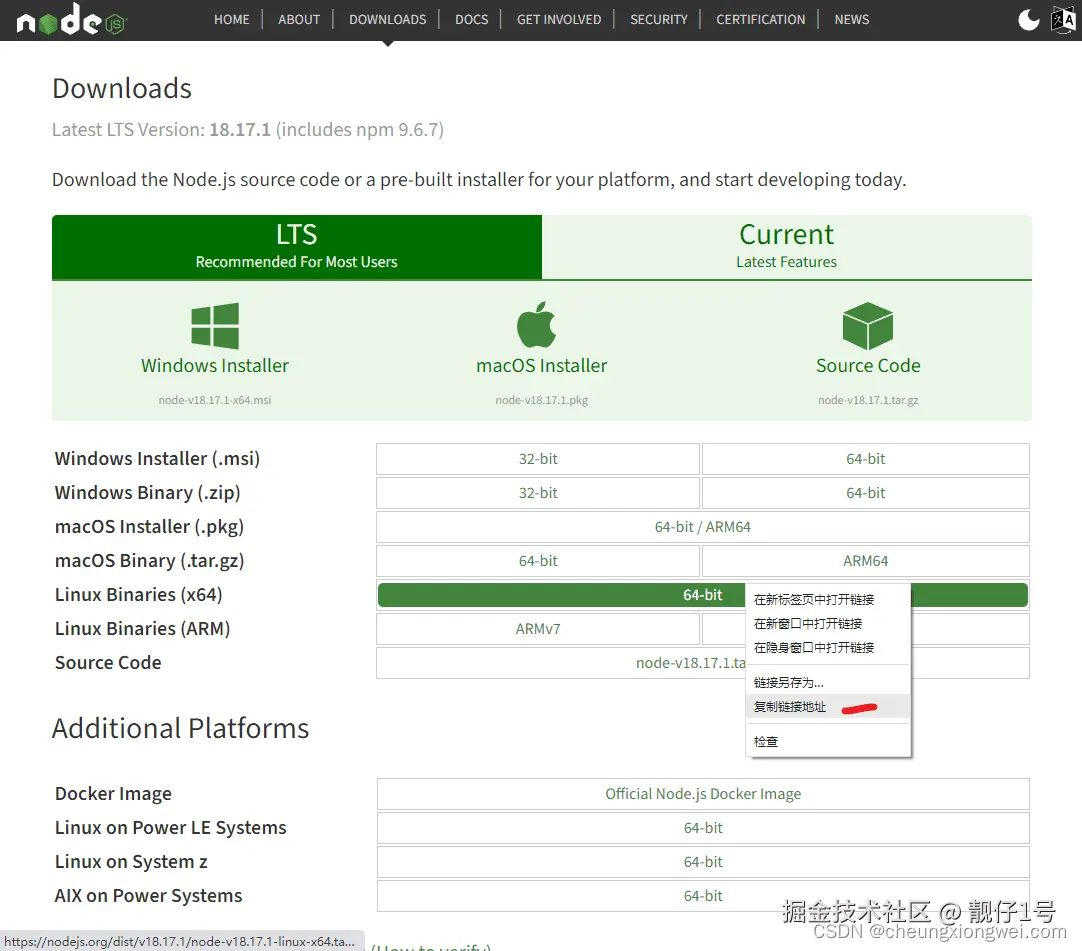1082x951 pixels.
Task: Choose 在新标签页中打开链接 from context menu
Action: coord(828,599)
